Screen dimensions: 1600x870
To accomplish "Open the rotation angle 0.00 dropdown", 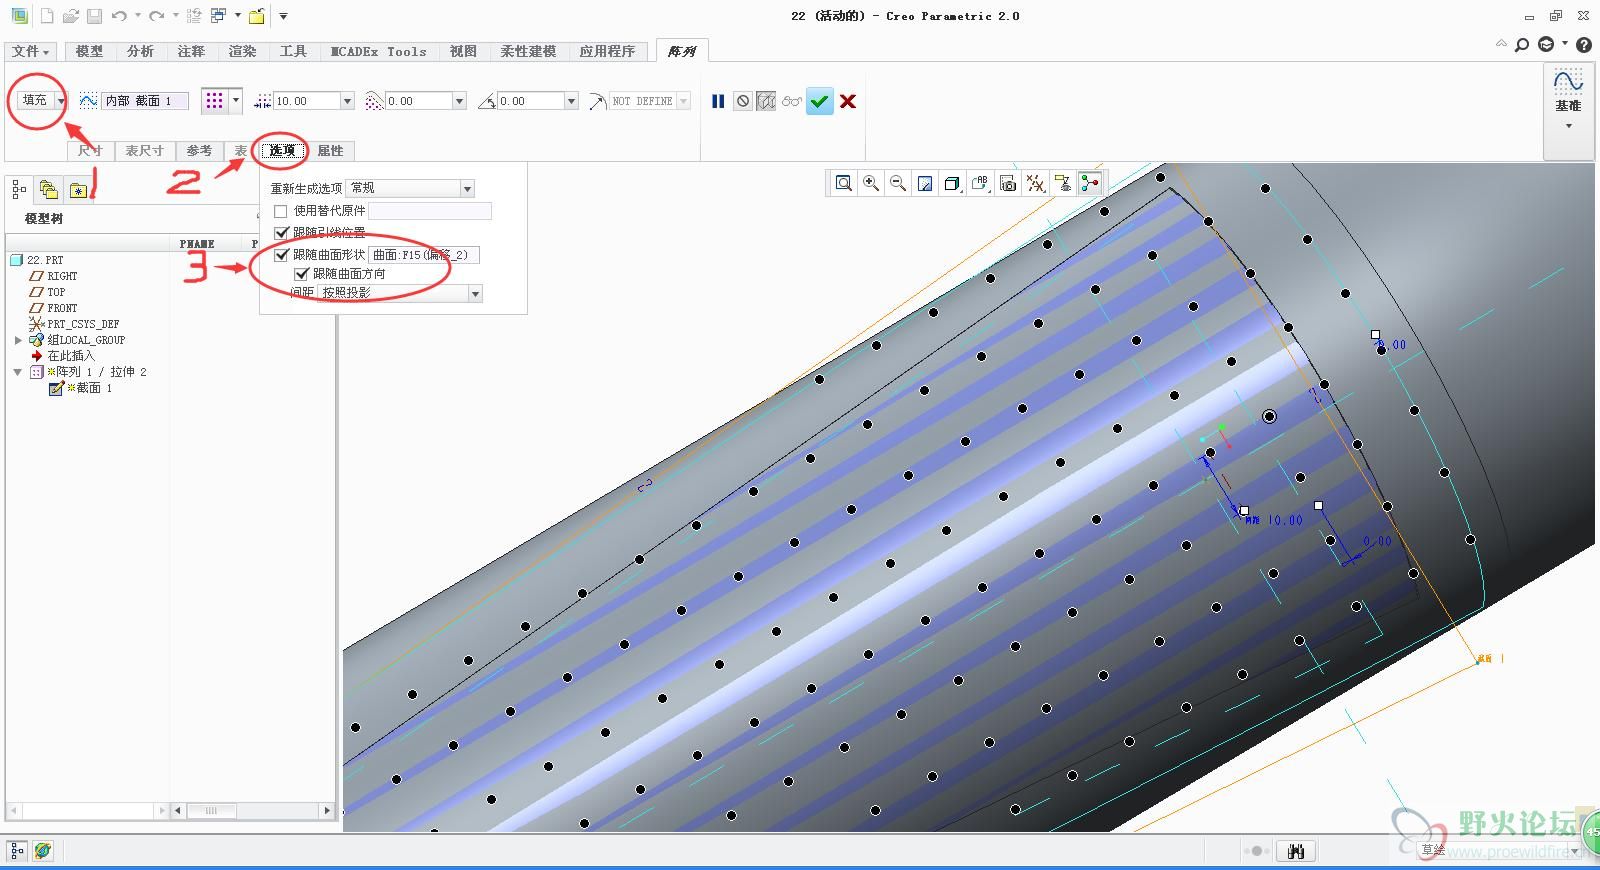I will pyautogui.click(x=572, y=101).
